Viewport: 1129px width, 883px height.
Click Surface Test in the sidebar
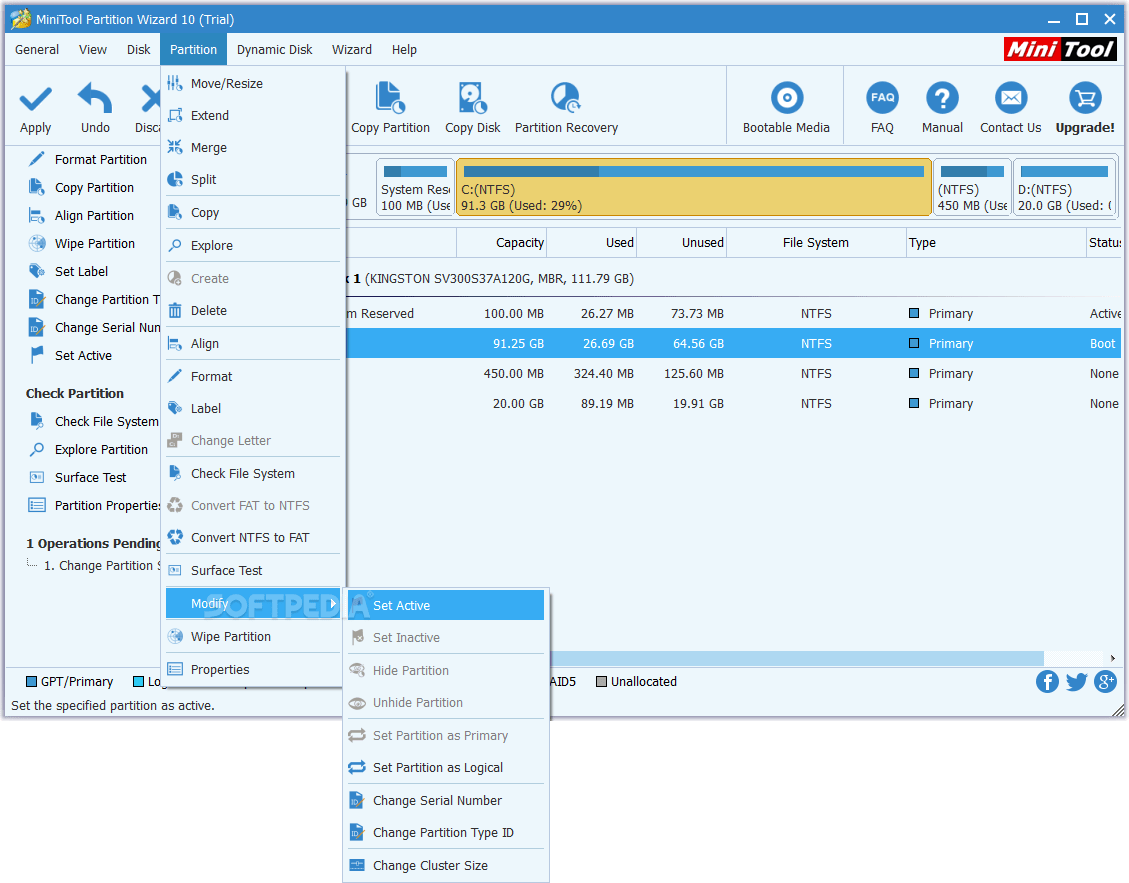[x=77, y=478]
